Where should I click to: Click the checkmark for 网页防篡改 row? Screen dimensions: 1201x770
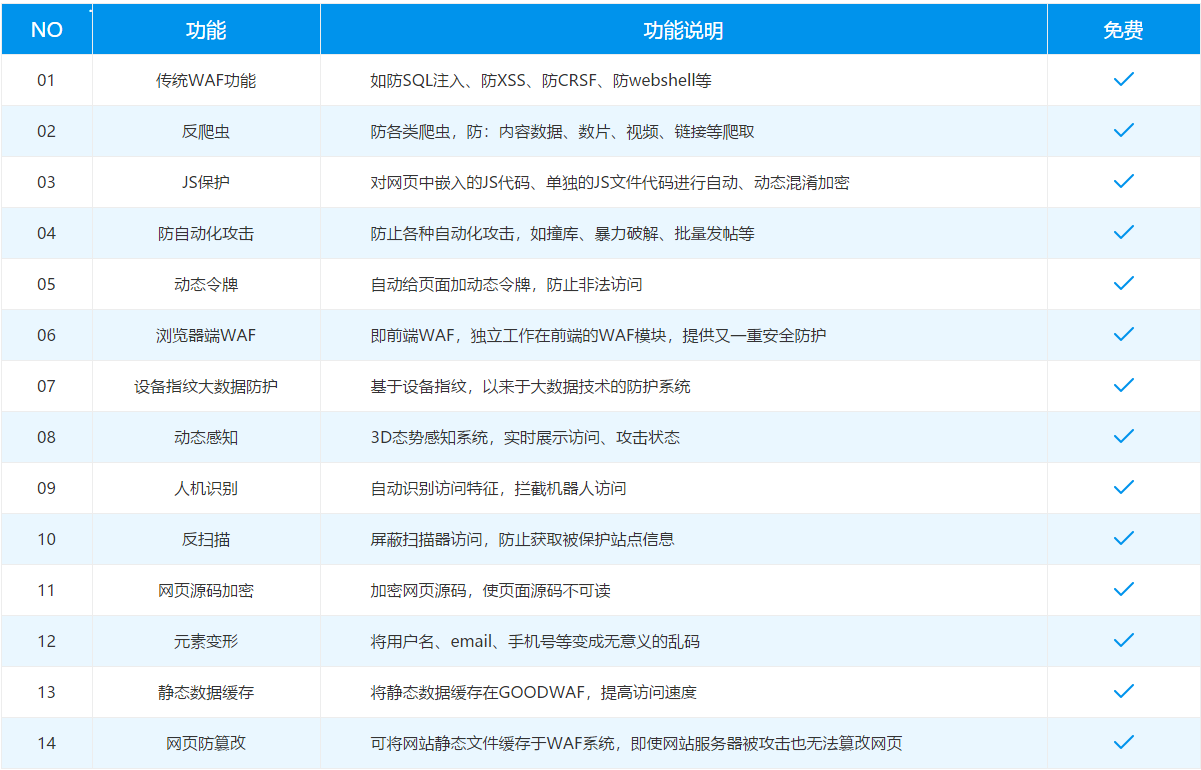pyautogui.click(x=1123, y=742)
